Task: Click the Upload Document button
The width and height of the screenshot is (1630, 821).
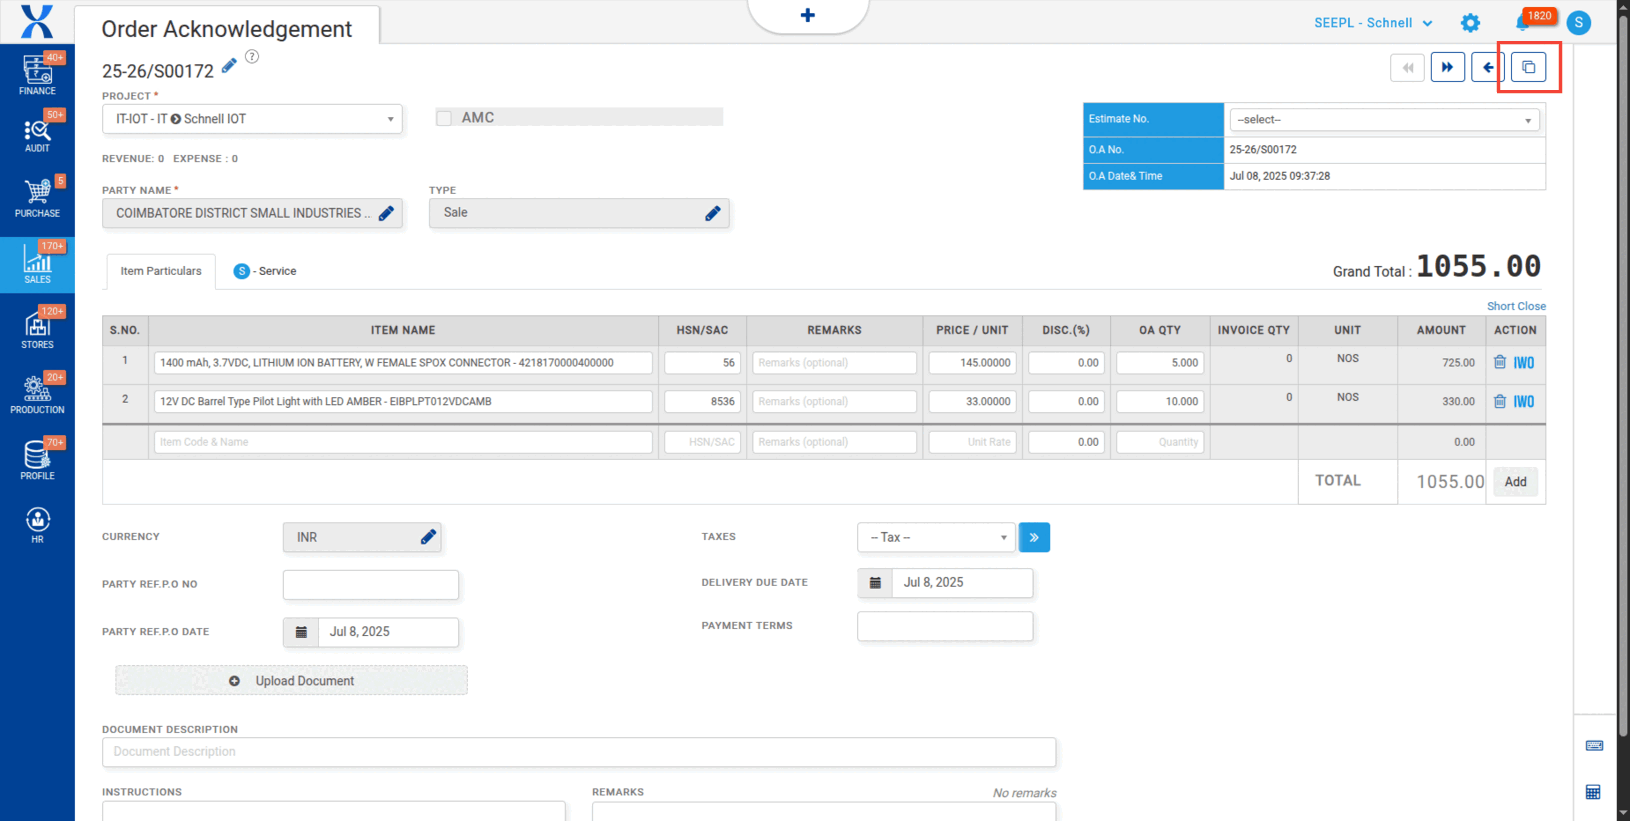Action: click(x=291, y=681)
